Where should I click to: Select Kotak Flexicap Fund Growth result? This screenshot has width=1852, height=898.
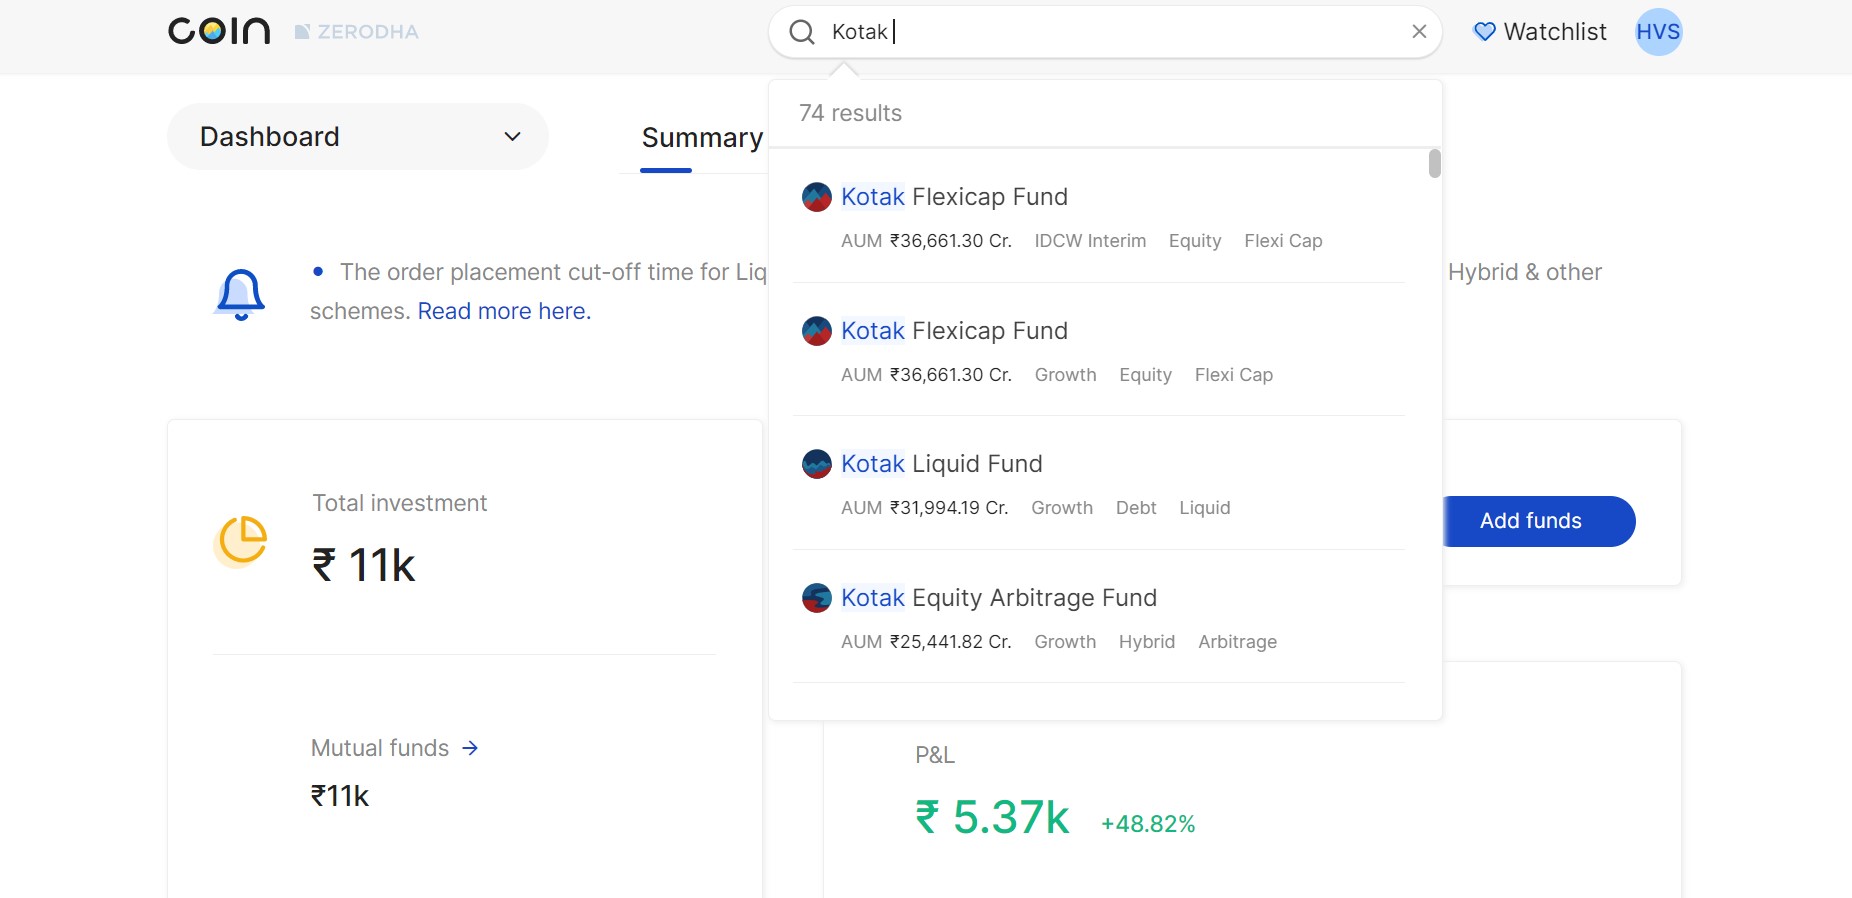(1098, 351)
